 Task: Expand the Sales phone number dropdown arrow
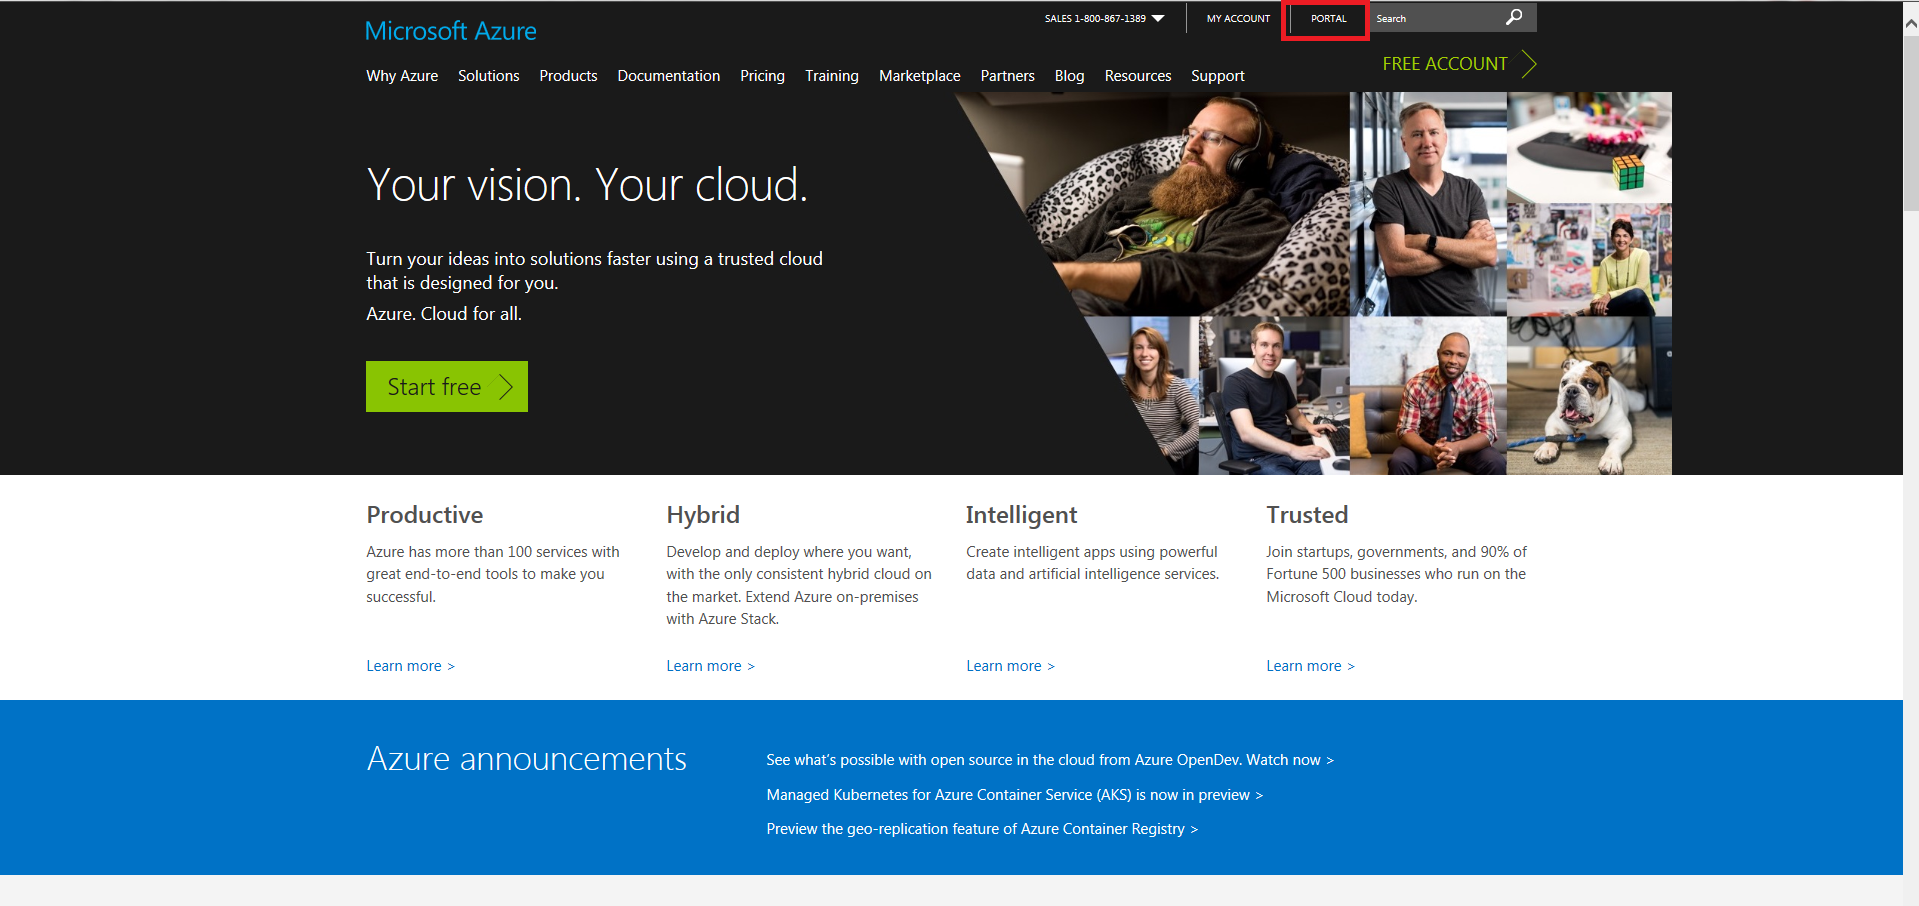pos(1158,18)
